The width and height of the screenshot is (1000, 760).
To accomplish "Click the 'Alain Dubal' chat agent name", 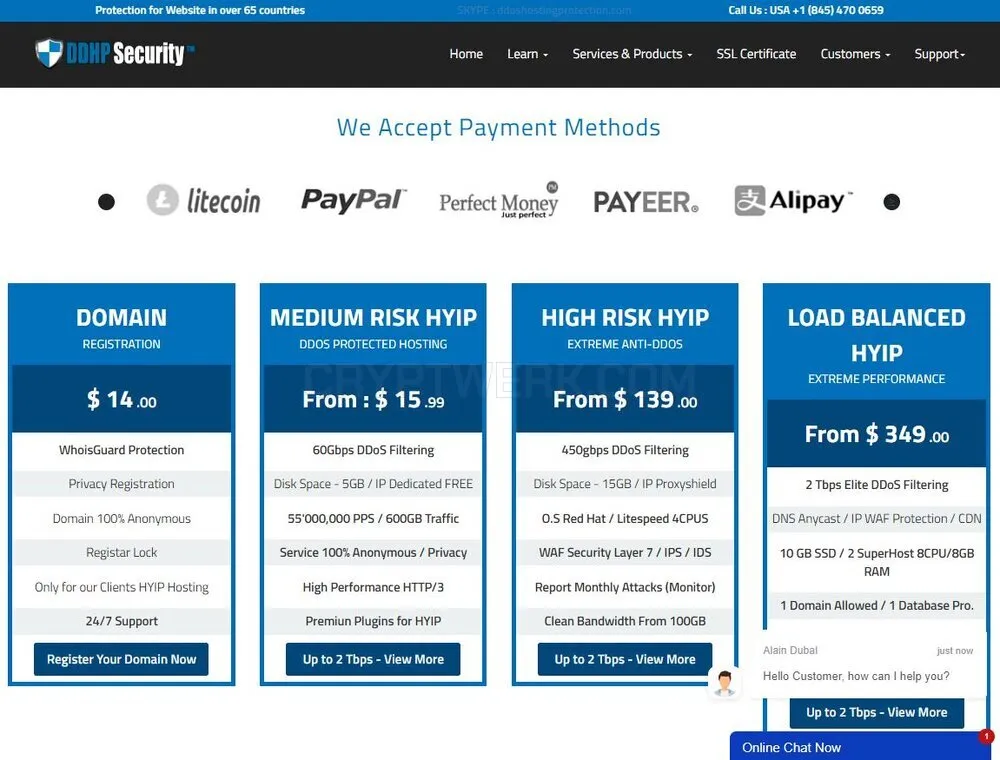I will [x=790, y=650].
